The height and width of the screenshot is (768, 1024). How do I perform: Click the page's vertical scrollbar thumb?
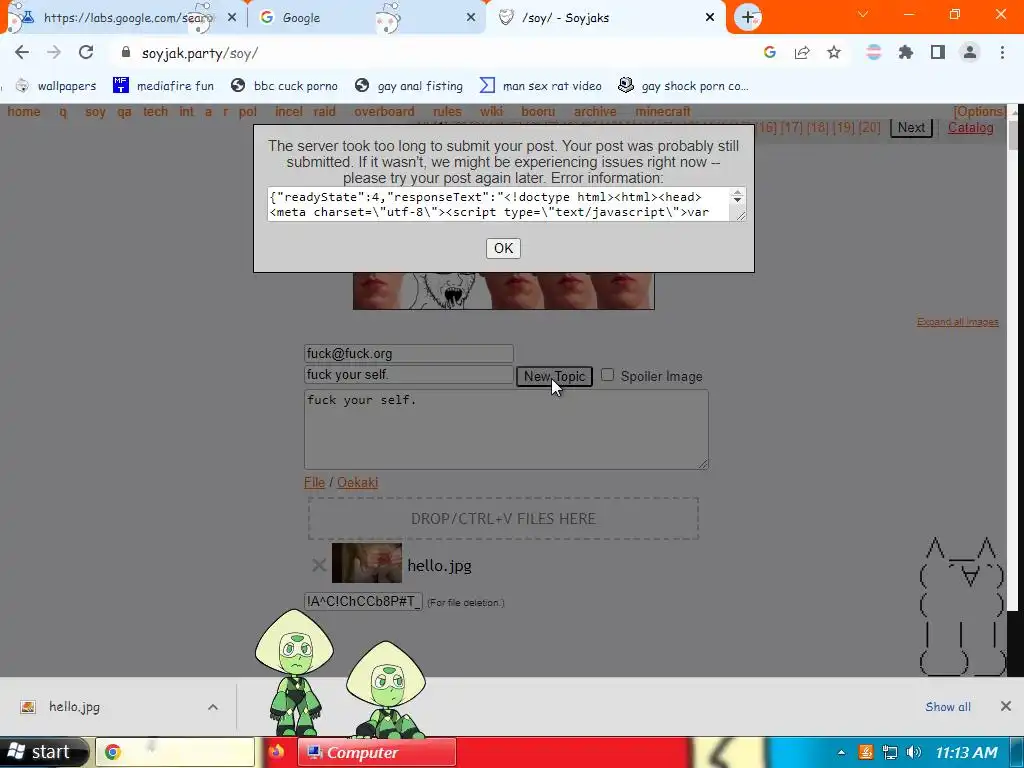tap(1013, 136)
